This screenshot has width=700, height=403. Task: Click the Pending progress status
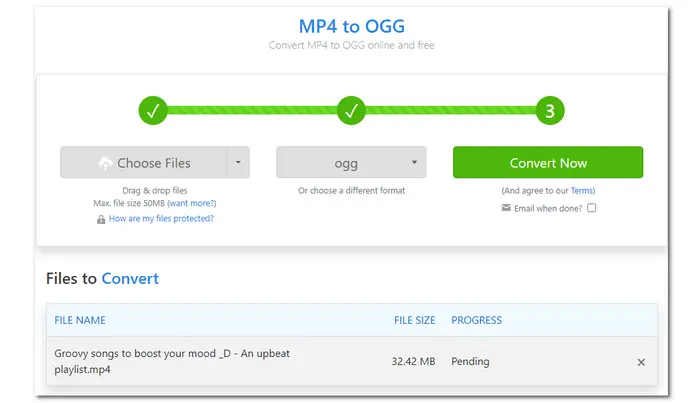[470, 361]
